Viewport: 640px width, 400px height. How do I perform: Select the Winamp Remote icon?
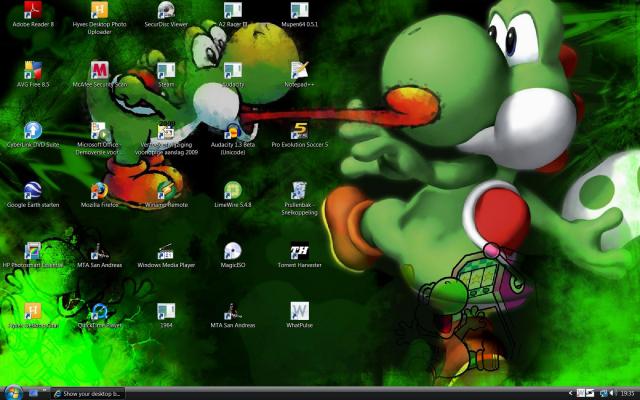click(166, 191)
